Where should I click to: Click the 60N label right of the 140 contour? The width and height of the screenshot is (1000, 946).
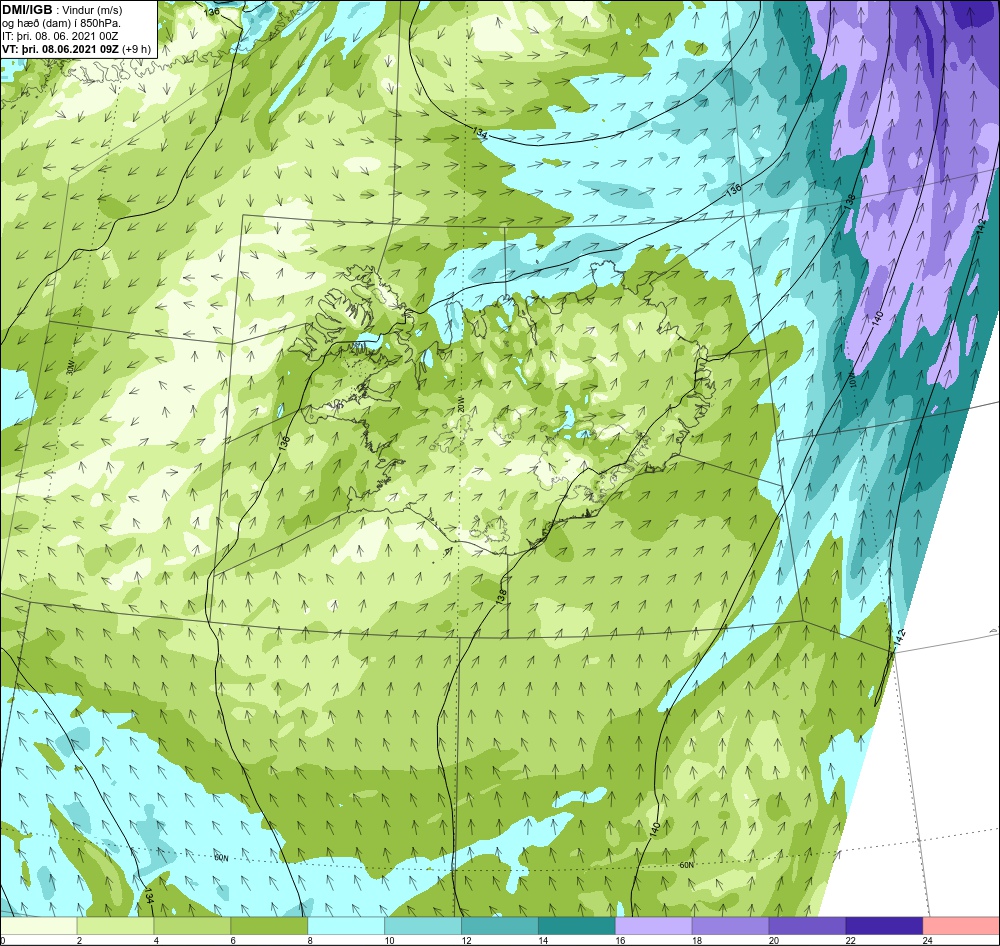tap(686, 865)
